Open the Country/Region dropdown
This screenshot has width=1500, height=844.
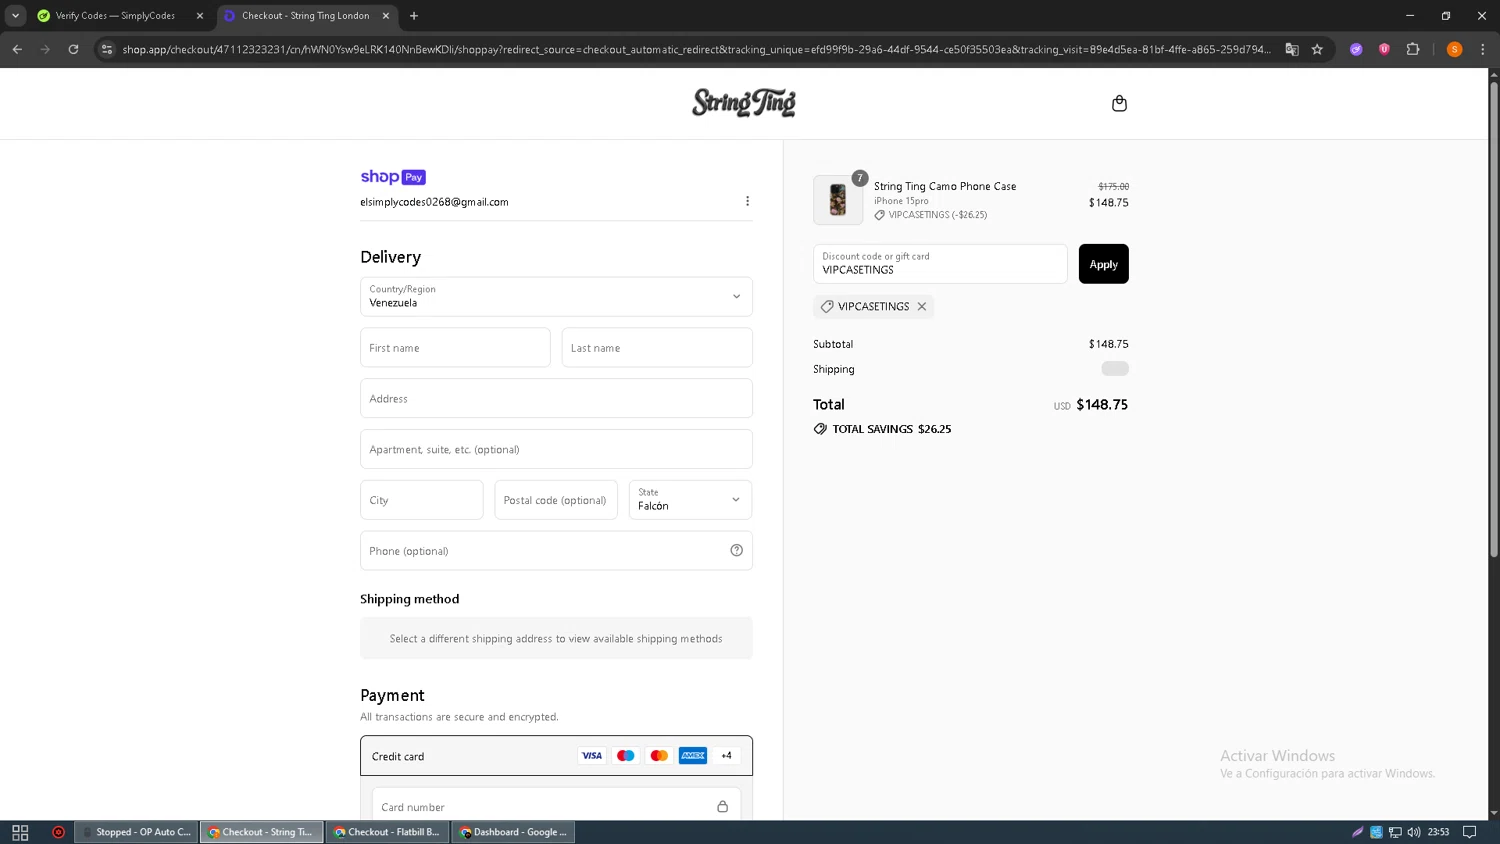(x=556, y=296)
